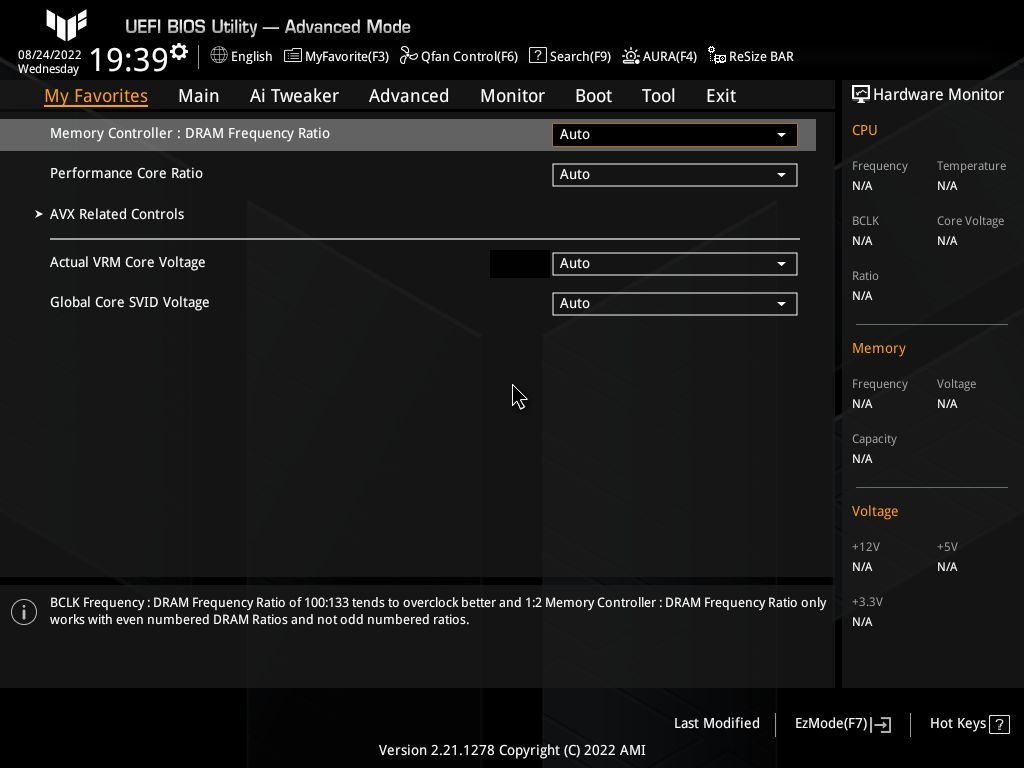Screen dimensions: 1024x768
Task: Click the Memory heading in Hardware Monitor
Action: pos(878,348)
